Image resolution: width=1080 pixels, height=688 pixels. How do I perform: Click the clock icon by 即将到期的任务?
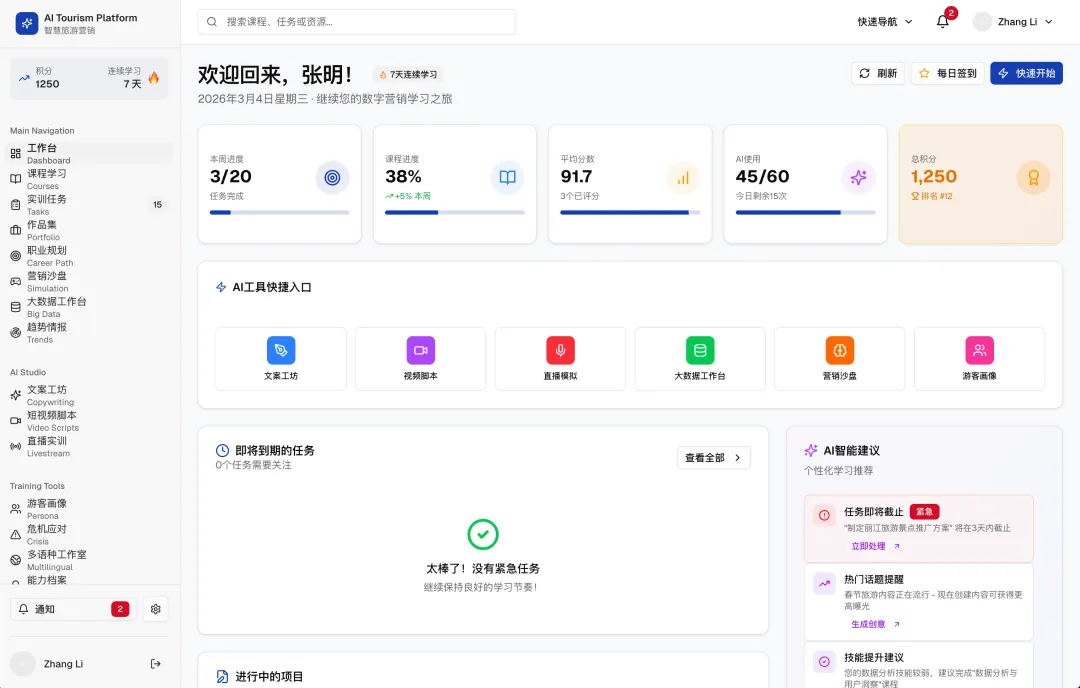tap(222, 450)
